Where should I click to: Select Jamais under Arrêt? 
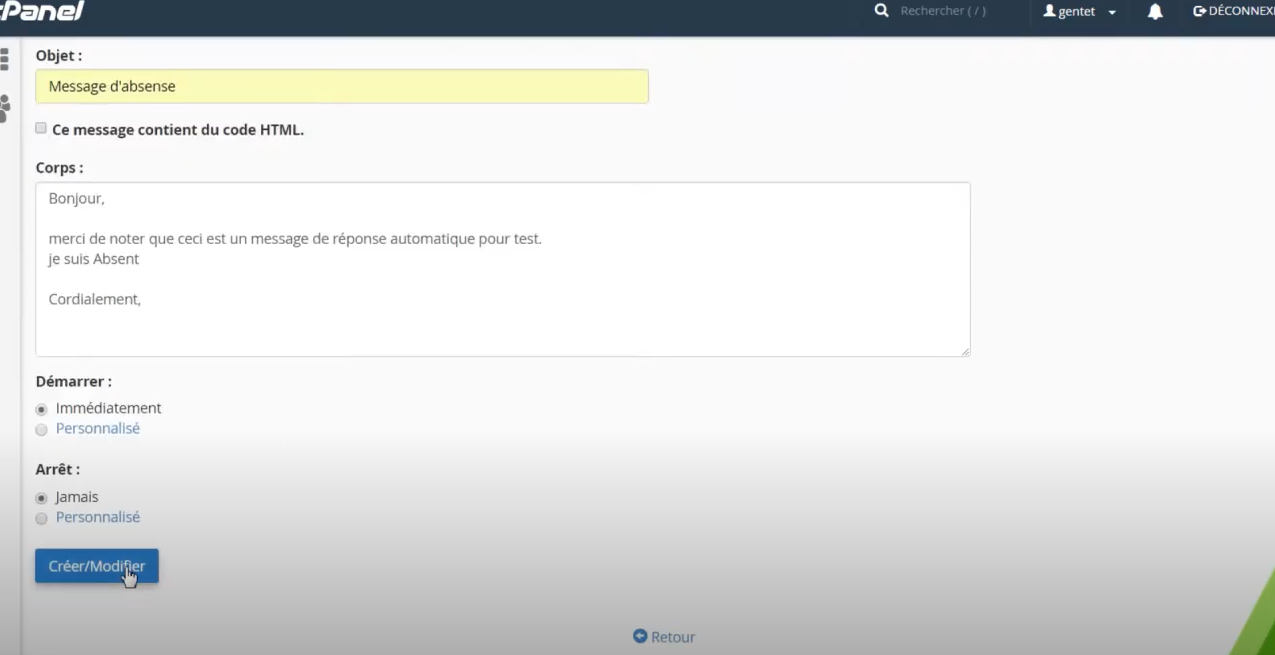pos(41,498)
